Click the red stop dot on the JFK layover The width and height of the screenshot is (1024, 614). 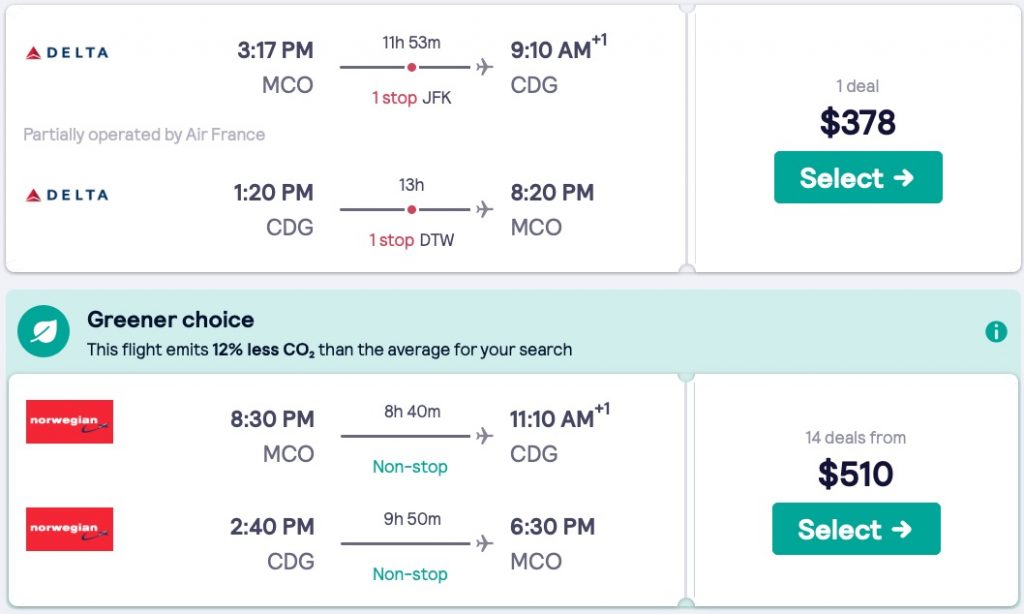[x=411, y=67]
